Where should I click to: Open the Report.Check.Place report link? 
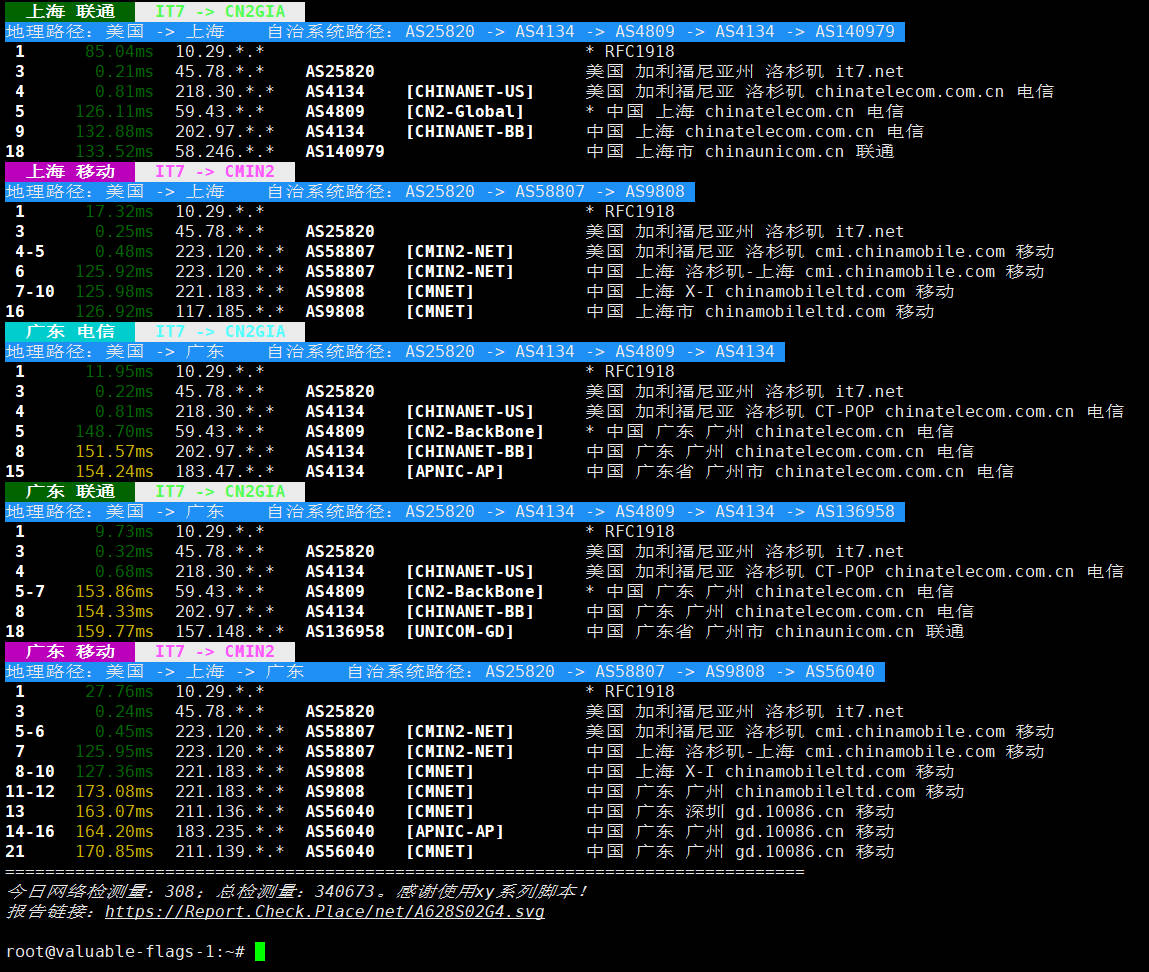tap(324, 911)
